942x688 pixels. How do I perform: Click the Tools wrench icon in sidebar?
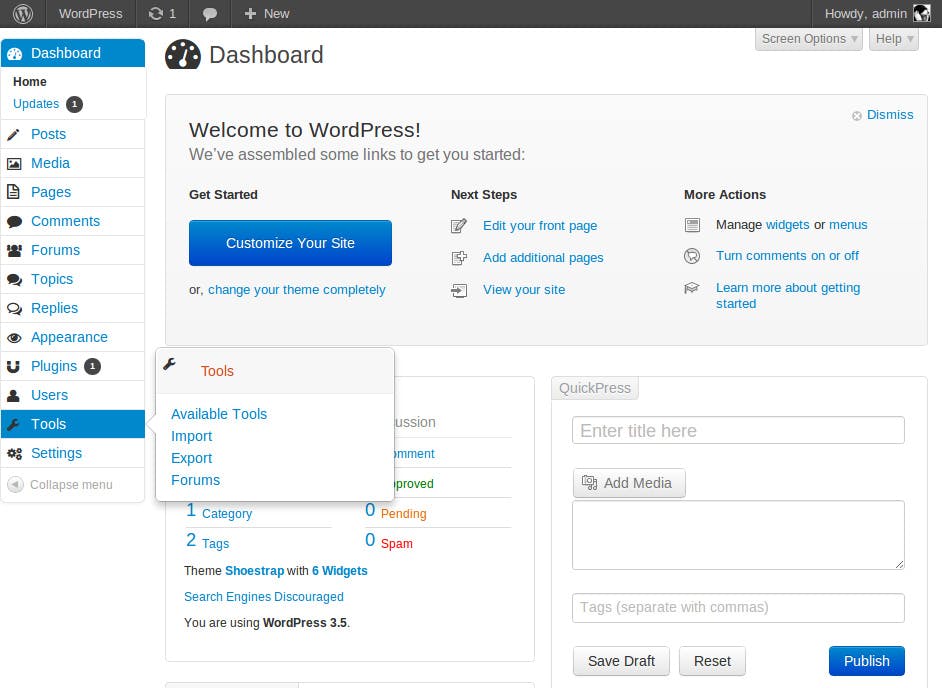click(13, 424)
